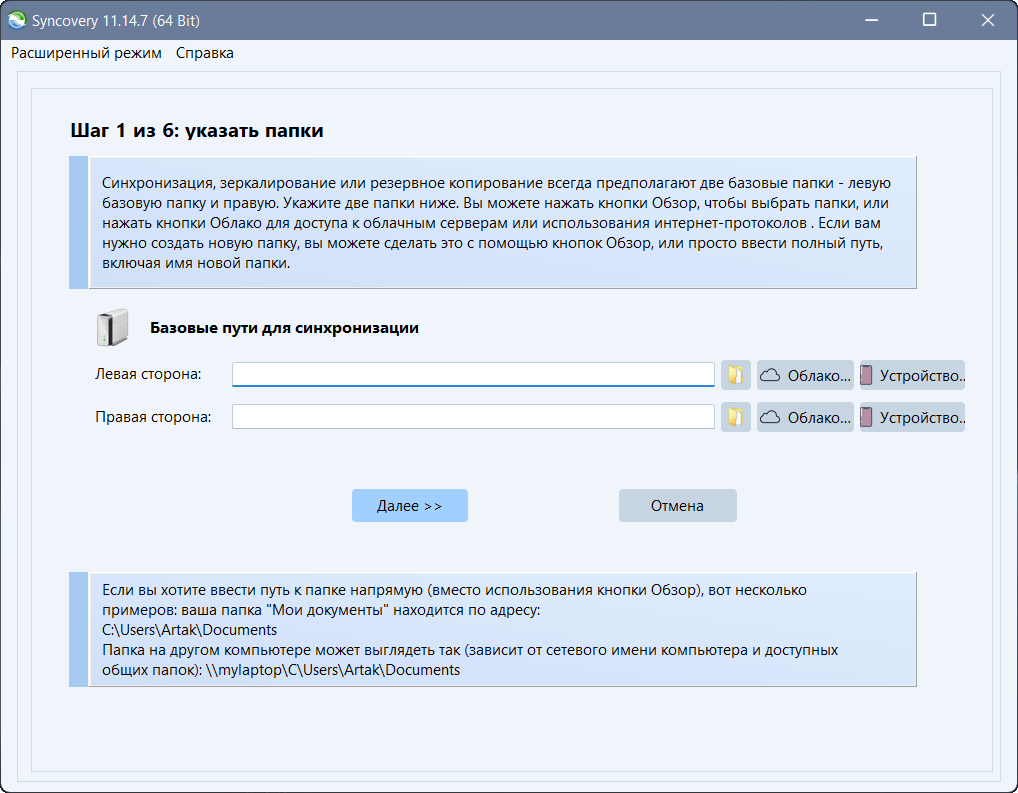
Task: Click the Правая сторона label
Action: point(153,417)
